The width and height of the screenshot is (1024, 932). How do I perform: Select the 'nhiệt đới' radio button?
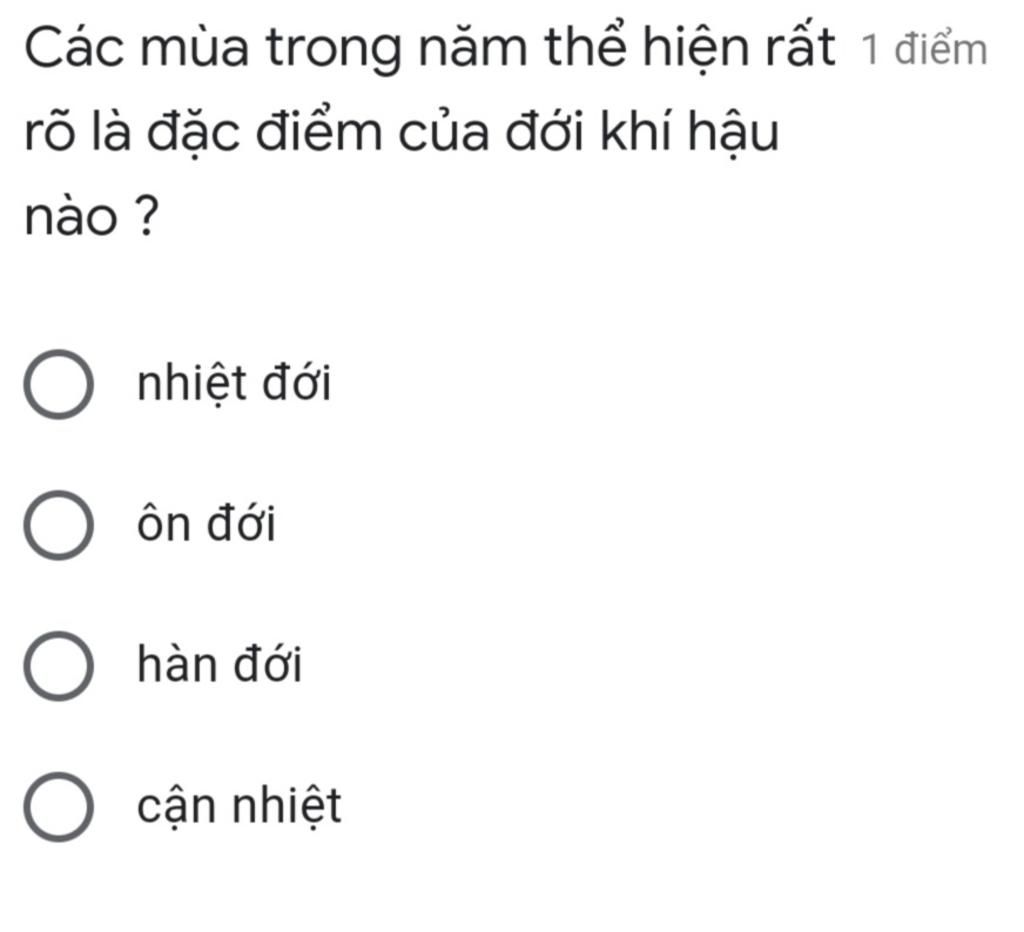58,384
